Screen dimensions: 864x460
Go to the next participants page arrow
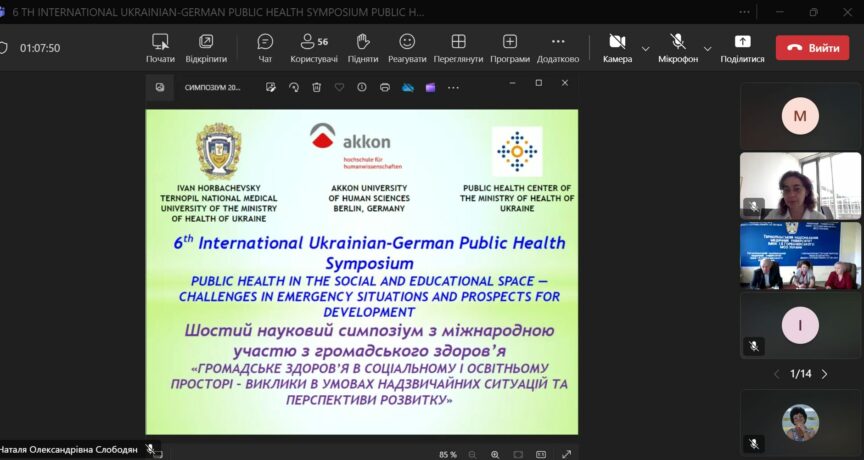[x=824, y=374]
